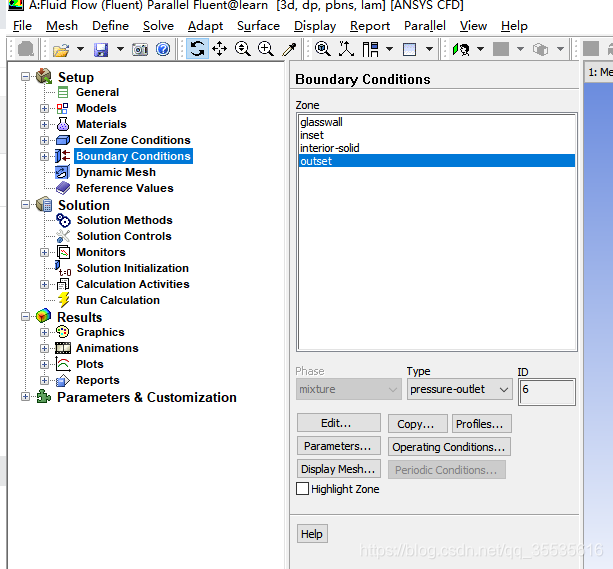Screen dimensions: 613x569
Task: Click the green view/lighting toolbar icon
Action: 461,49
